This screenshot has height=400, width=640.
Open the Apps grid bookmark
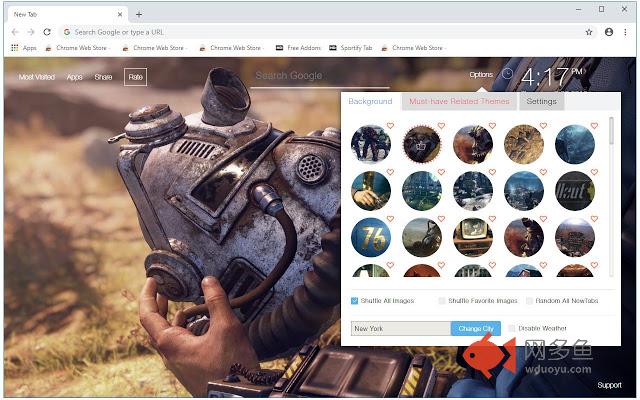tap(24, 48)
